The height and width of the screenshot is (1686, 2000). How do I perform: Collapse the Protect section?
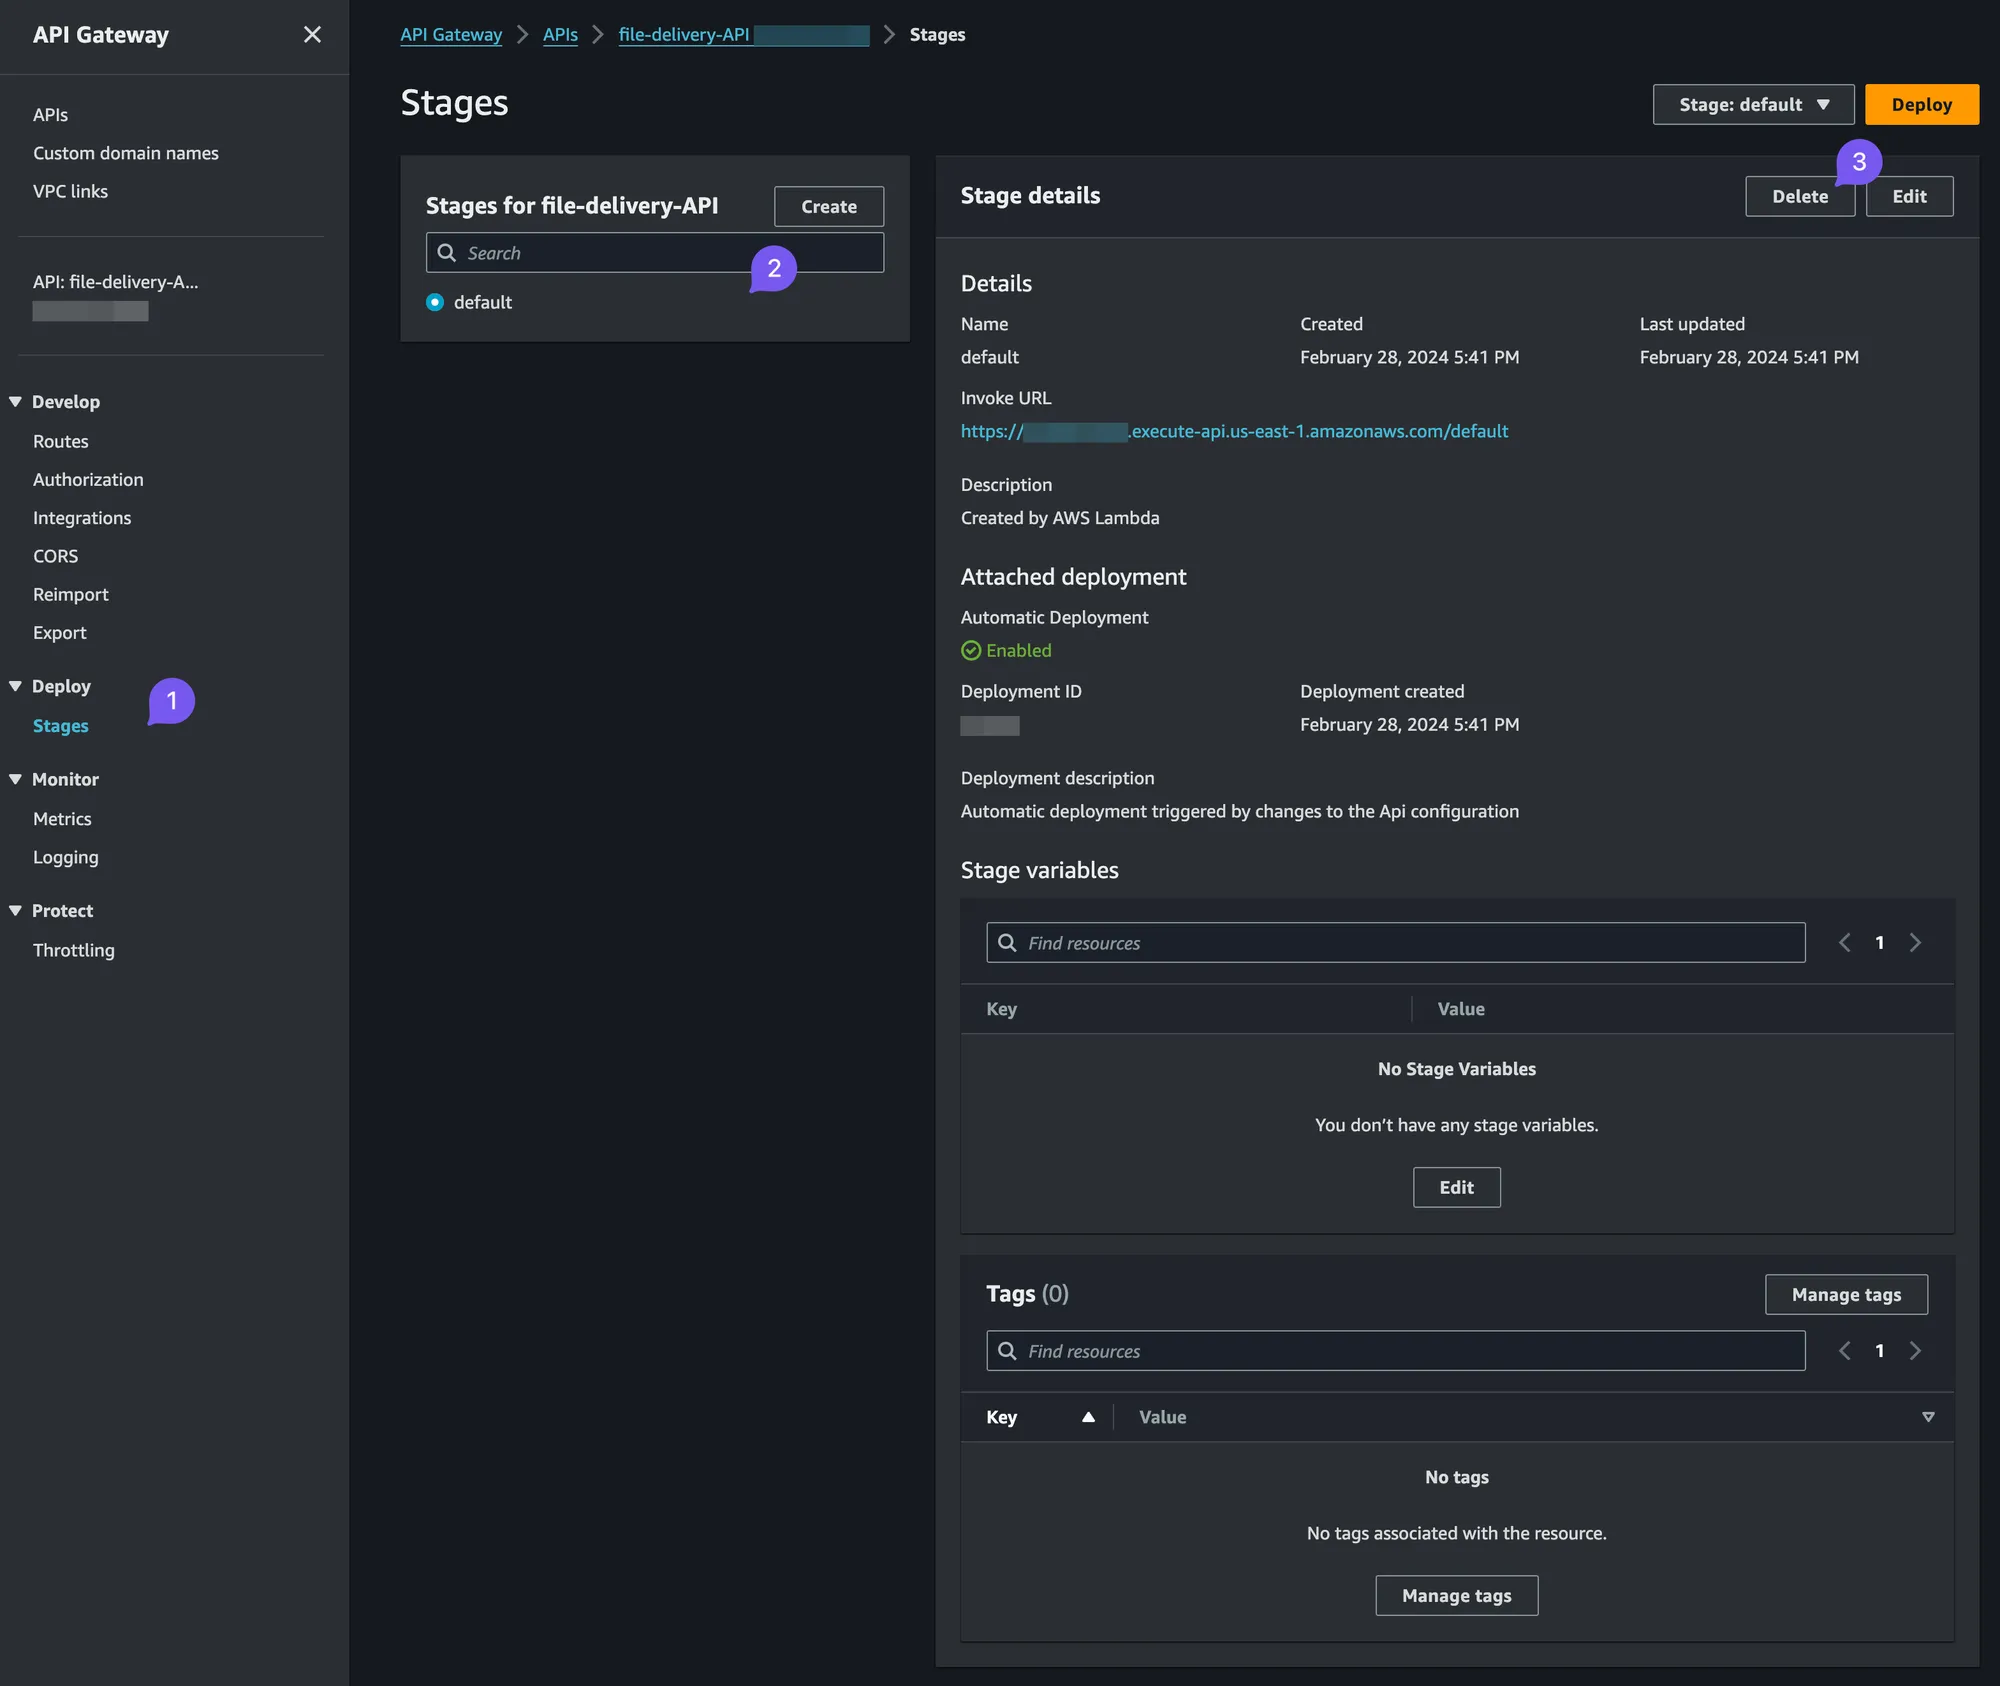coord(15,911)
